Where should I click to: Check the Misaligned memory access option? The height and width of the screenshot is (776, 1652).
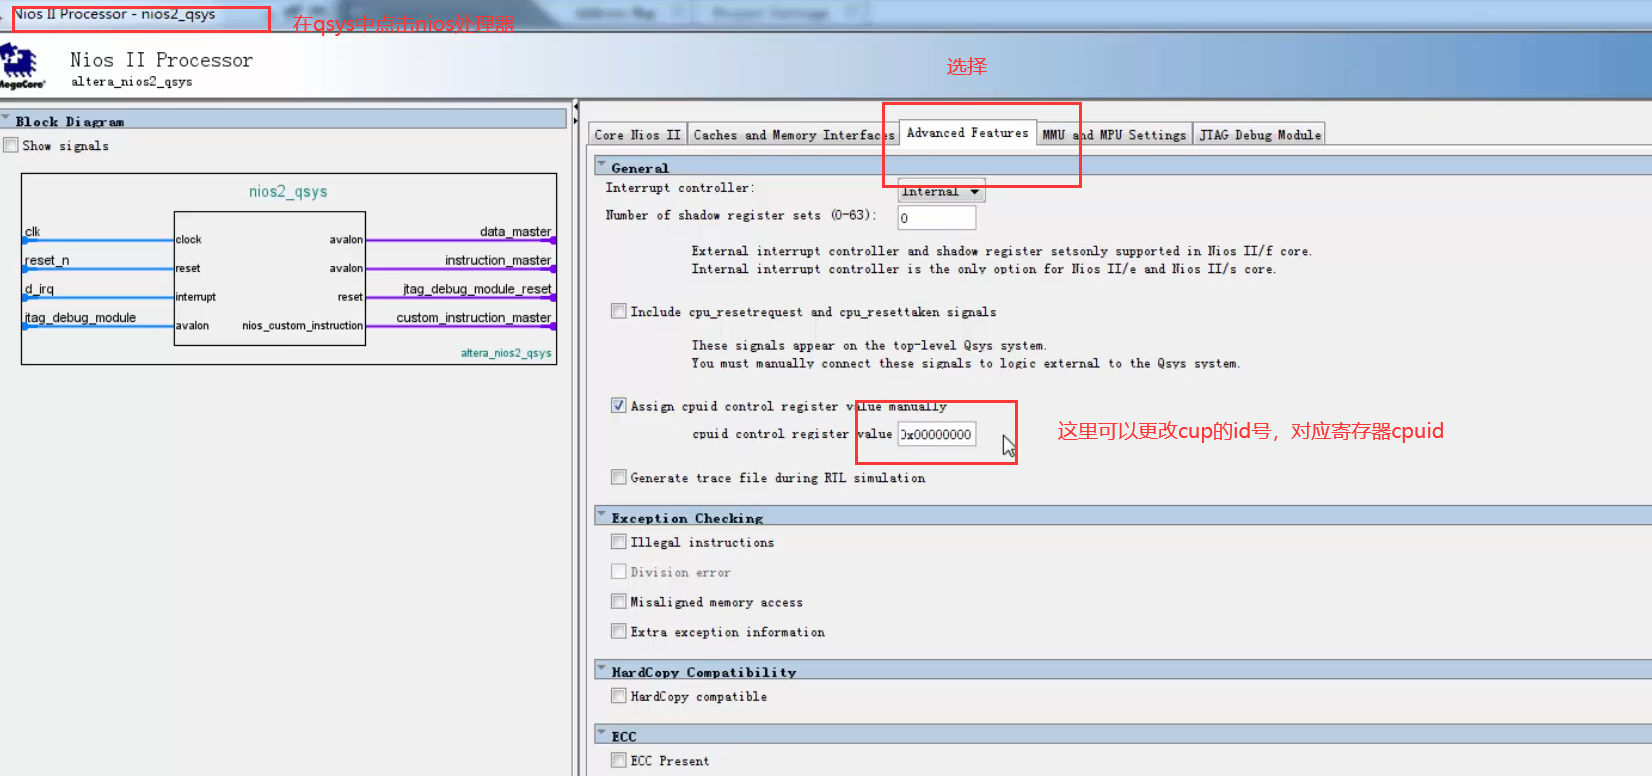pyautogui.click(x=619, y=601)
